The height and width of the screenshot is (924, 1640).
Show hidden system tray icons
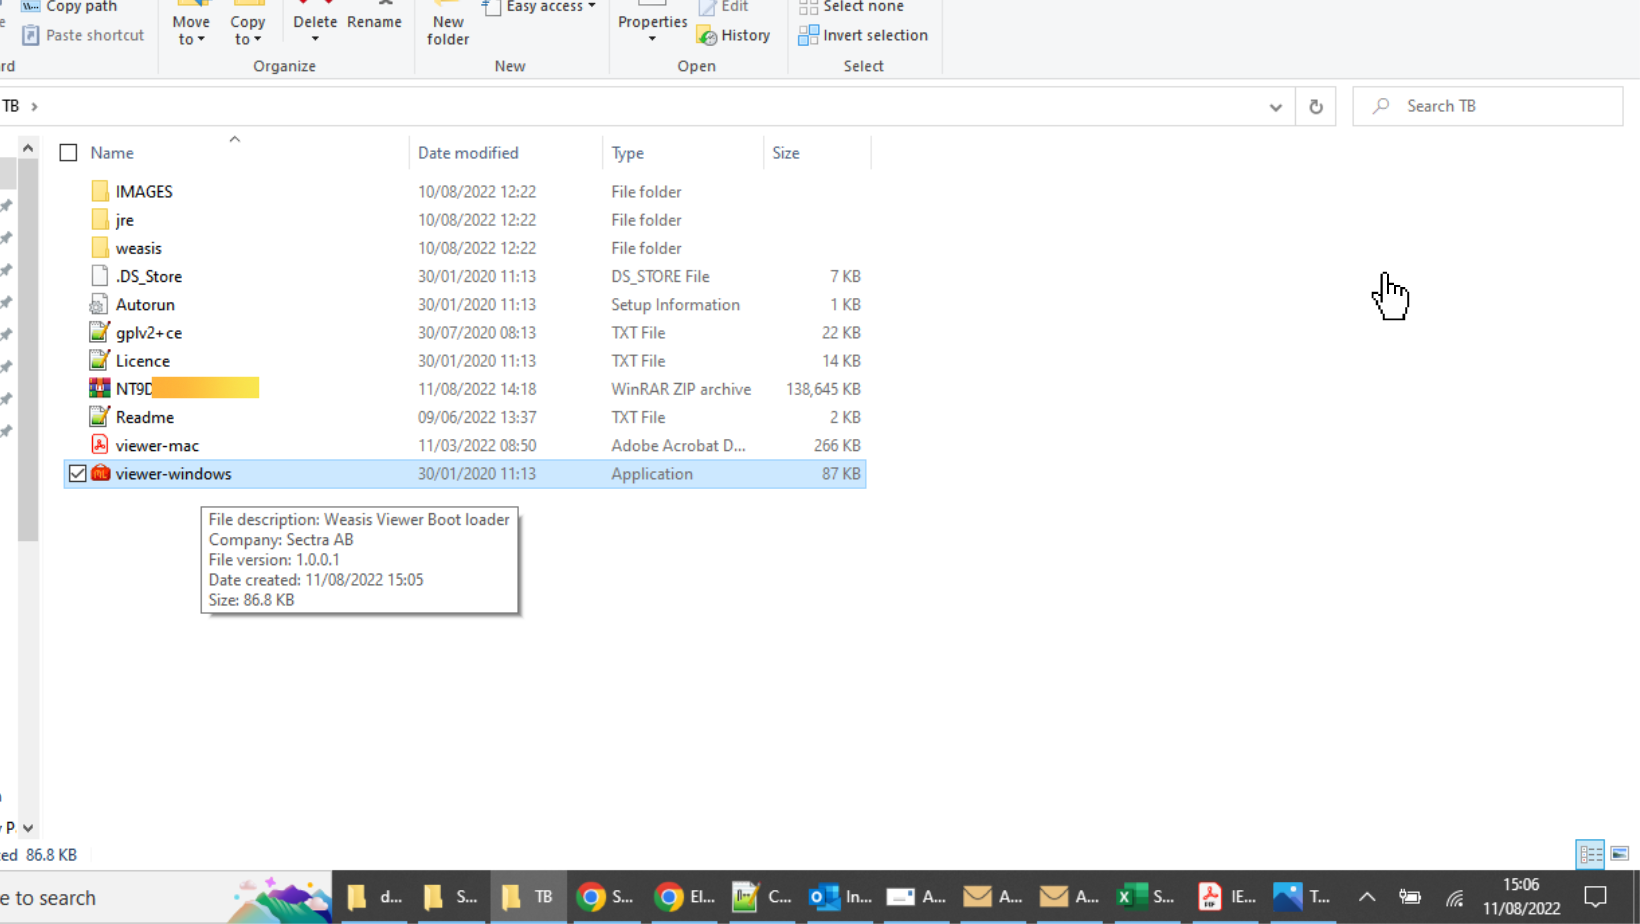click(1366, 897)
